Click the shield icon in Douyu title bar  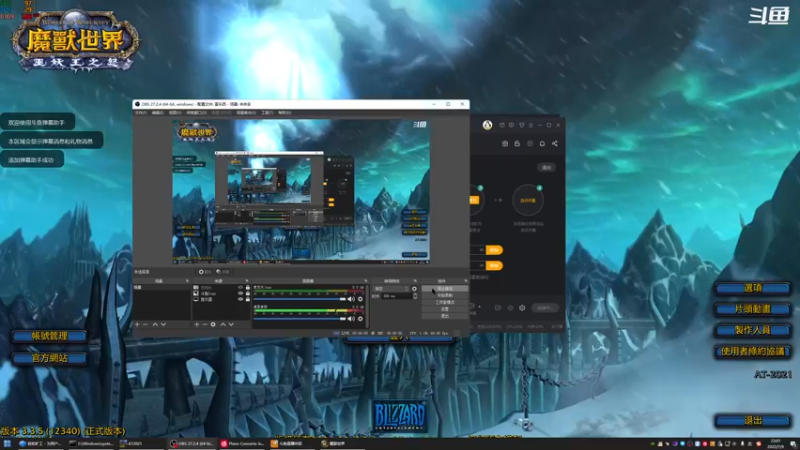click(x=521, y=125)
